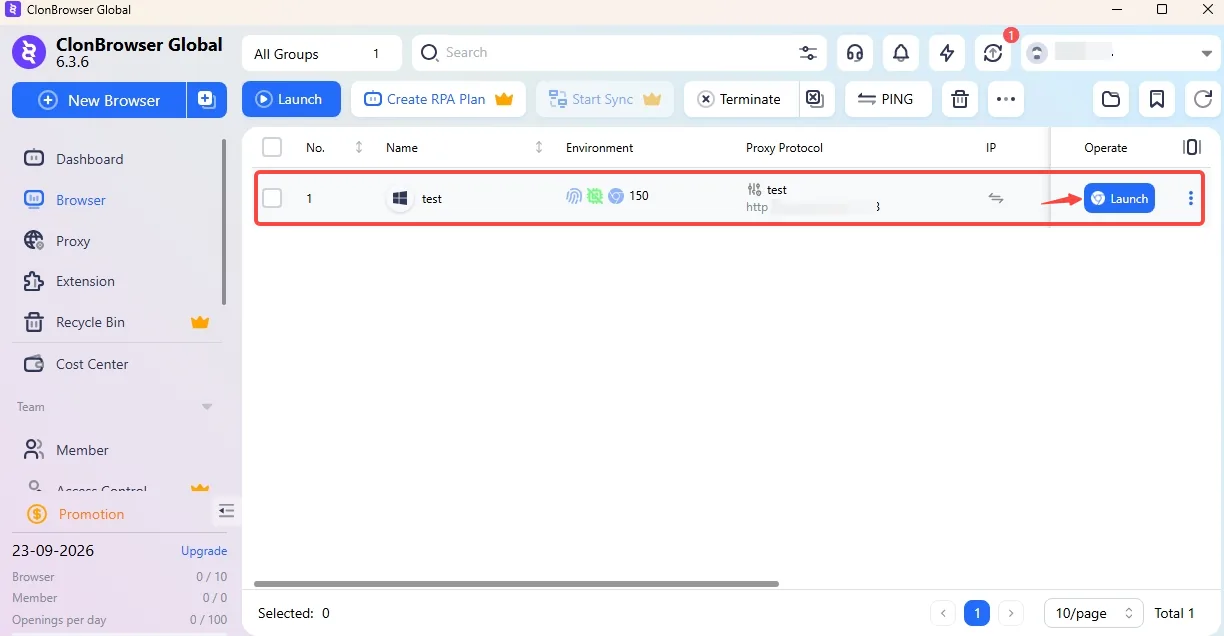This screenshot has width=1224, height=636.
Task: Click the Openings per day quota
Action: pos(119,620)
